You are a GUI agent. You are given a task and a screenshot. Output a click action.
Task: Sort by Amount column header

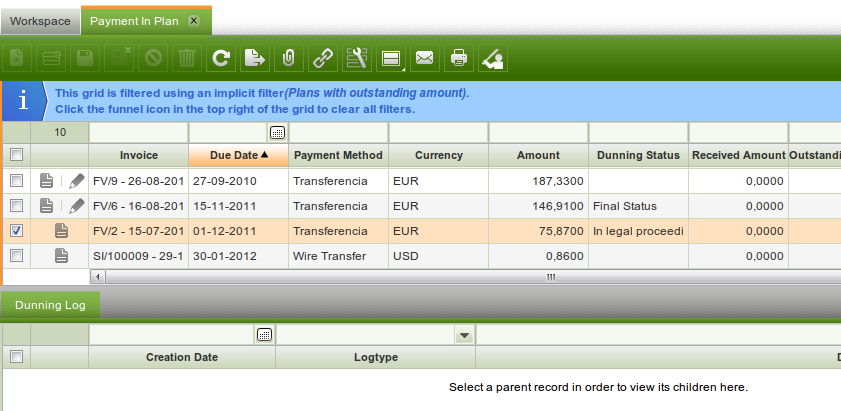pos(538,155)
